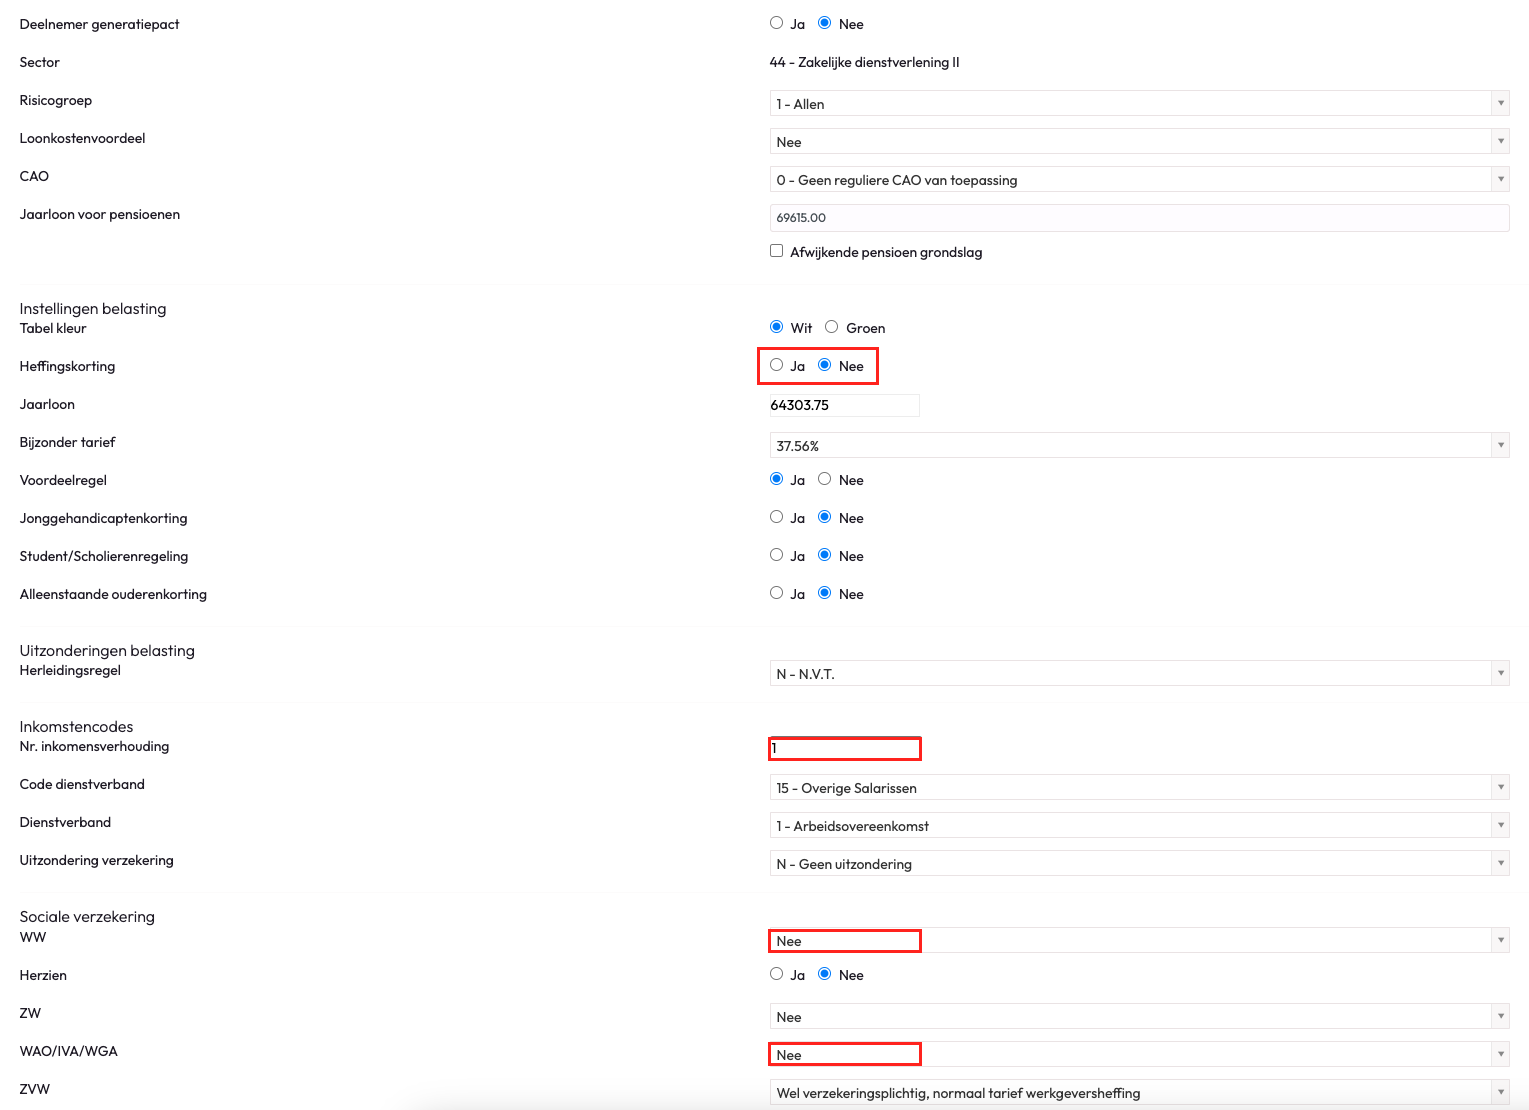
Task: Select Ja for Jonggehandicaptenkorting
Action: pos(776,517)
